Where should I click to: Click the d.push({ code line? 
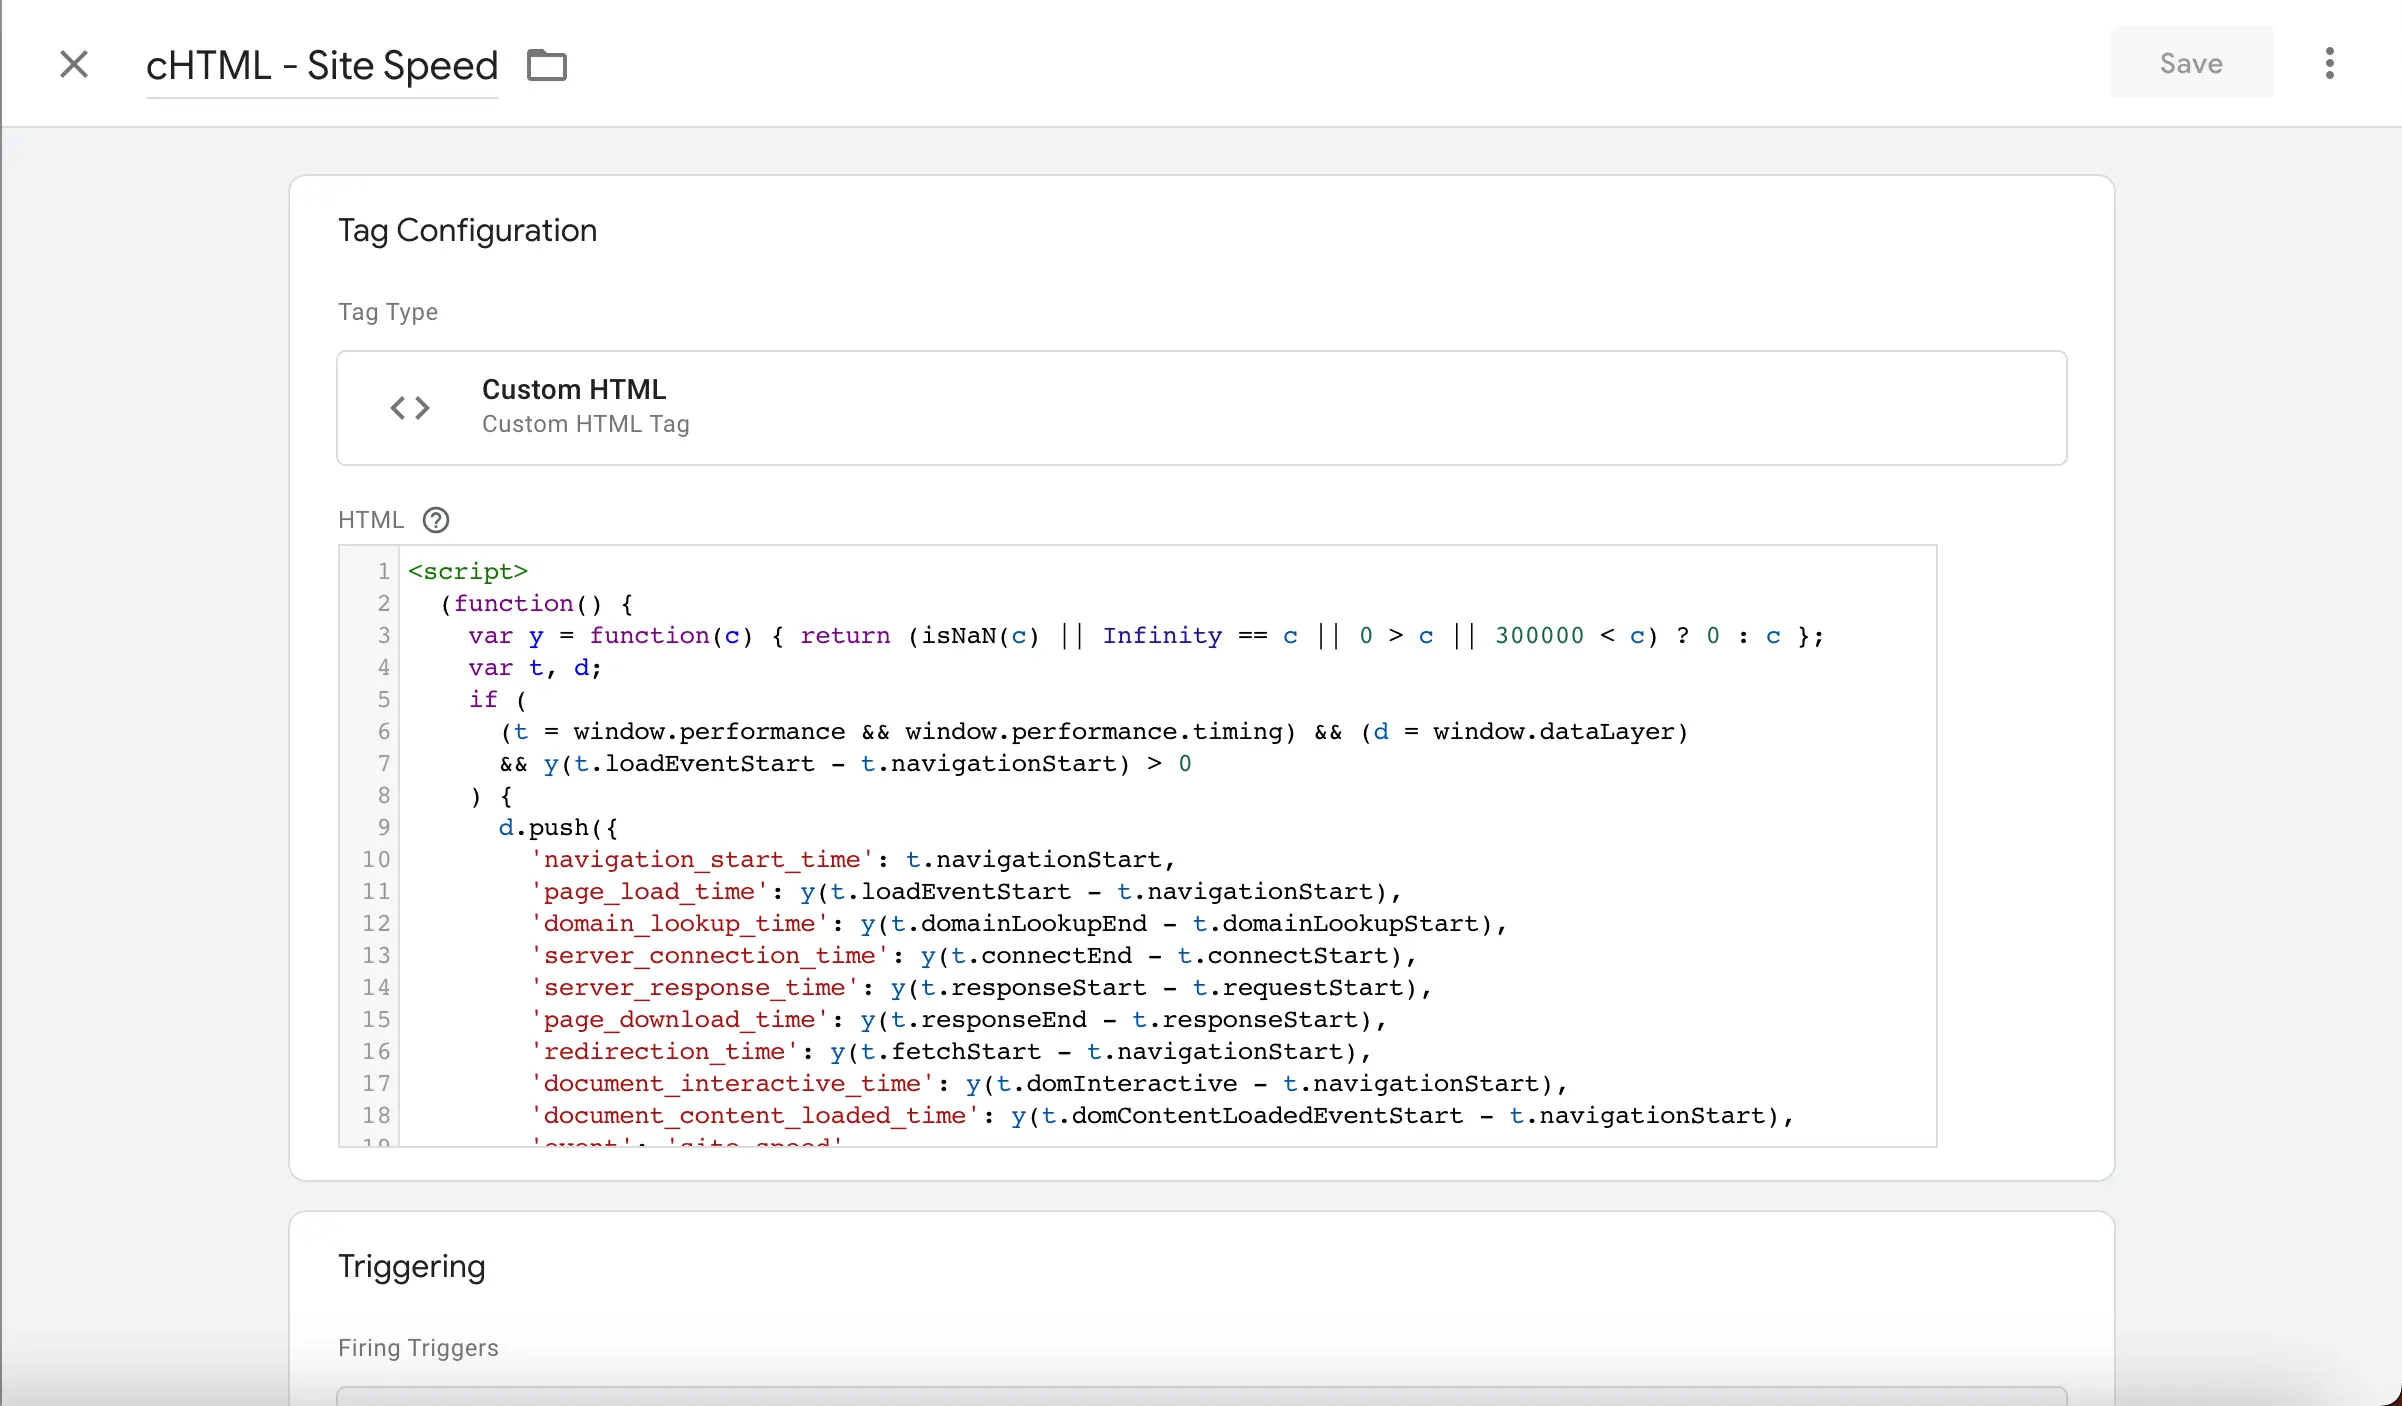pos(558,827)
